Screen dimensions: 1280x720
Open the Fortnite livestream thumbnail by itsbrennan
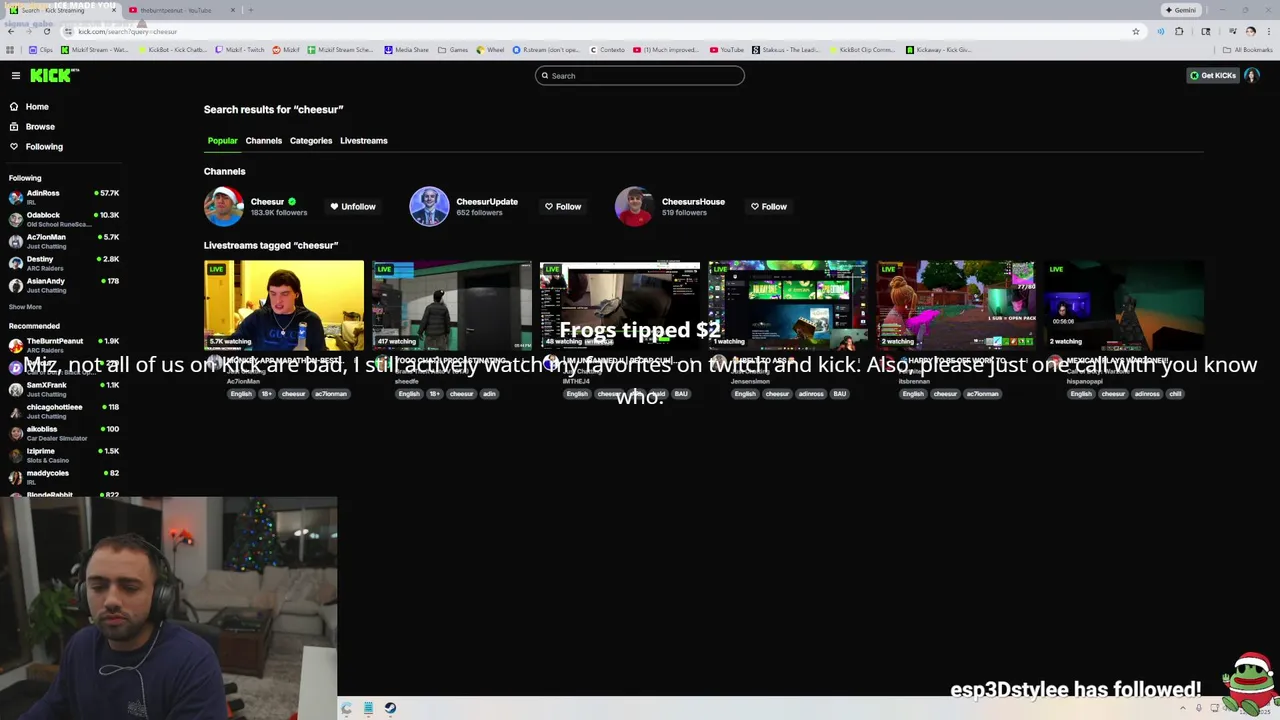(956, 305)
